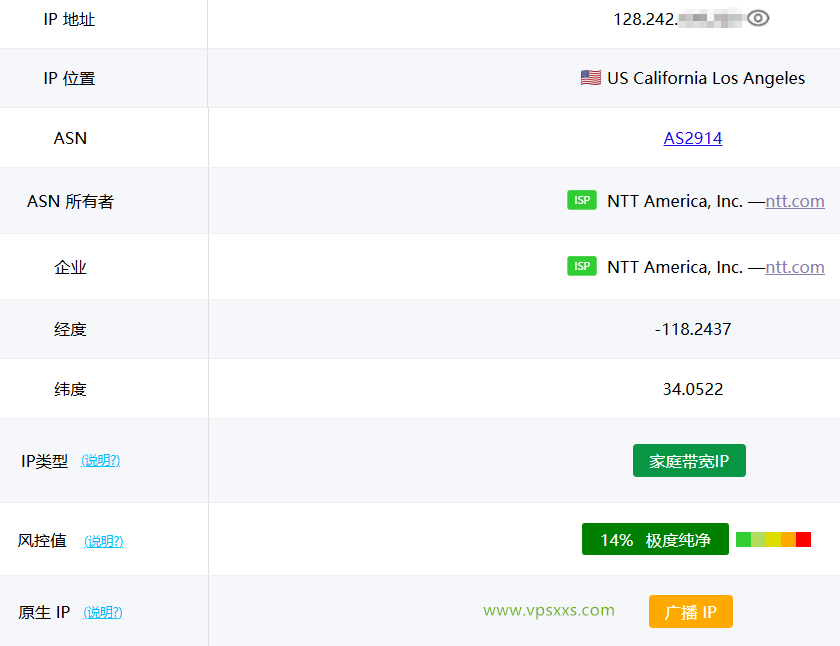Click the ASN 所有者 row label
The height and width of the screenshot is (646, 840).
tap(70, 201)
